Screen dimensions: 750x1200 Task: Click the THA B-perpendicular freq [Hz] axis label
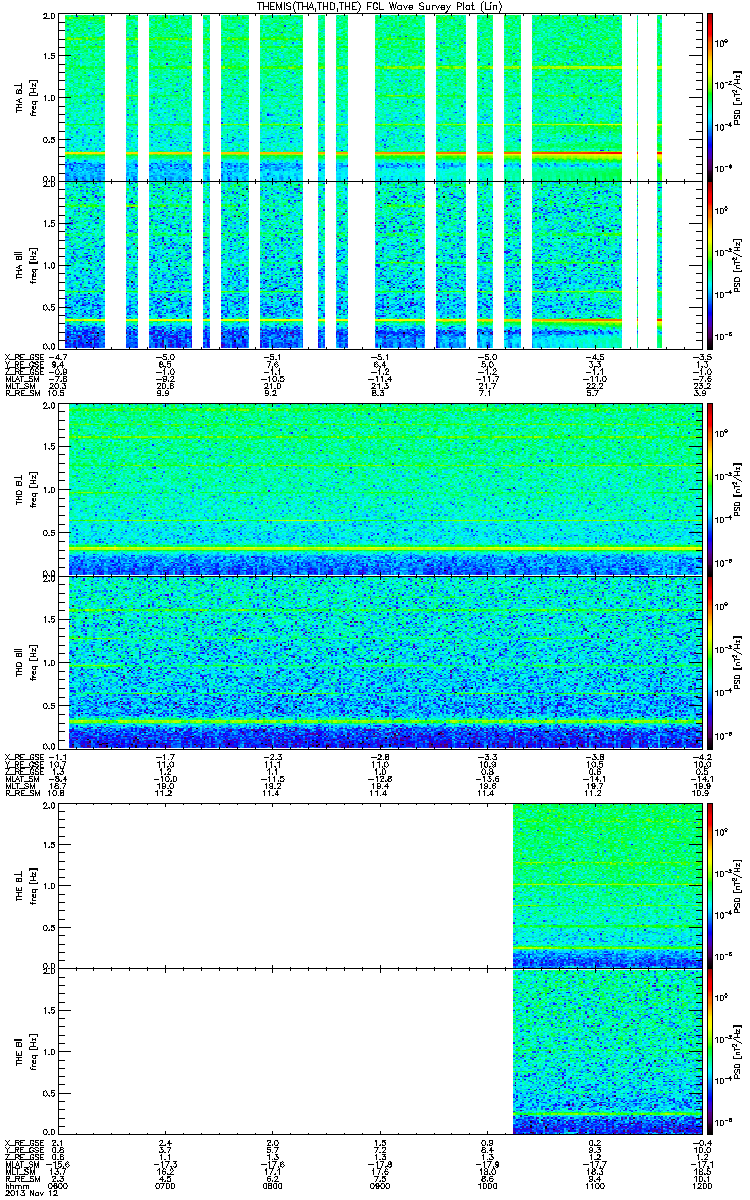[x=36, y=97]
